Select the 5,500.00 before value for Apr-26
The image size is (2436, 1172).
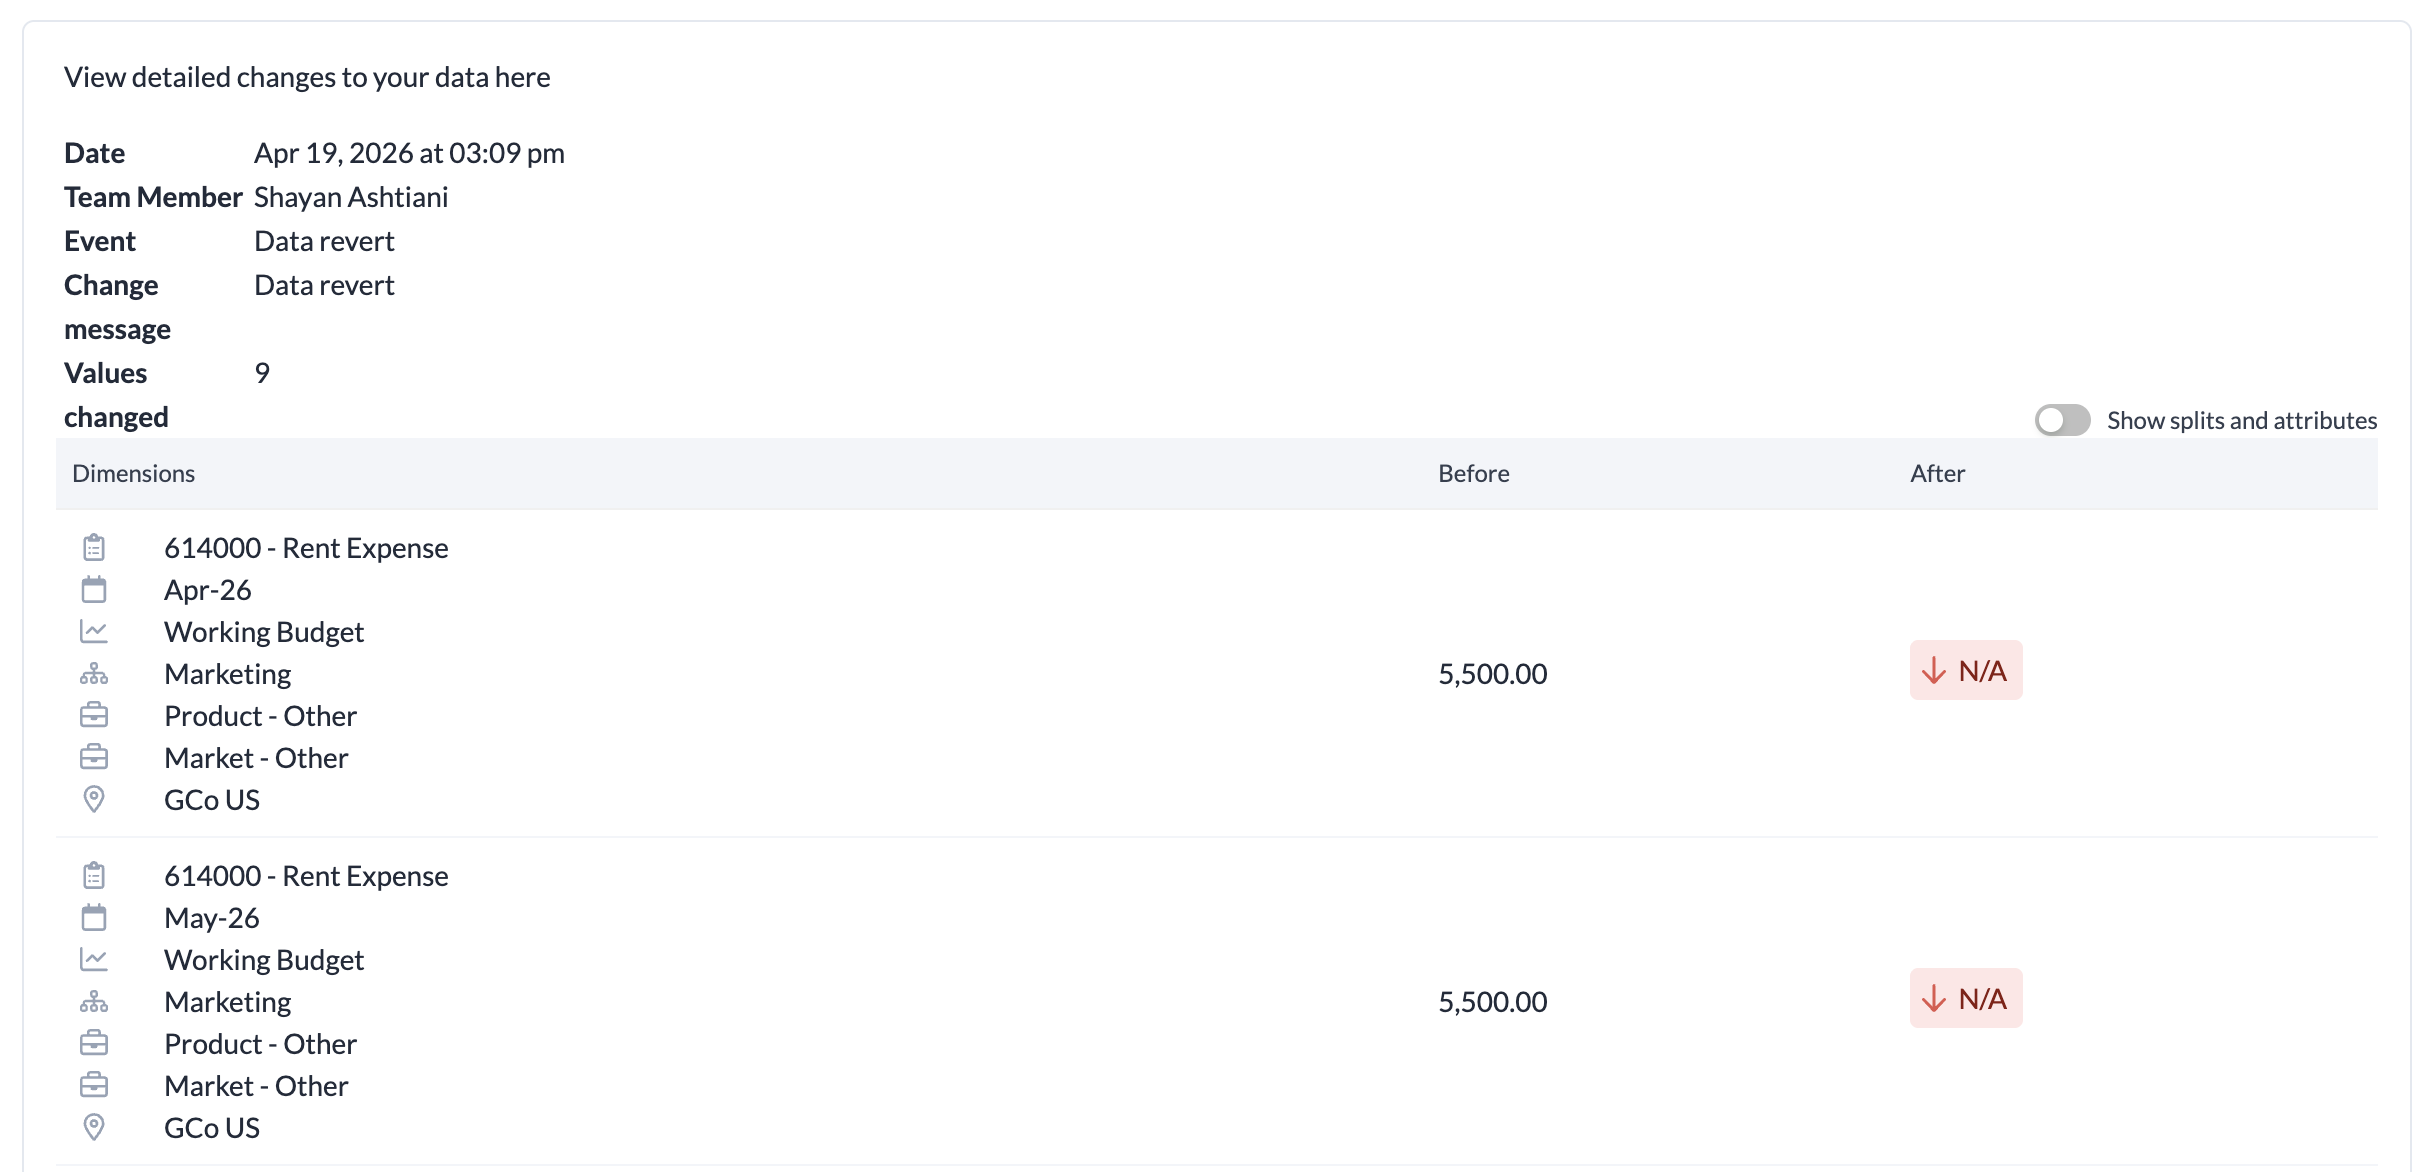(1492, 674)
